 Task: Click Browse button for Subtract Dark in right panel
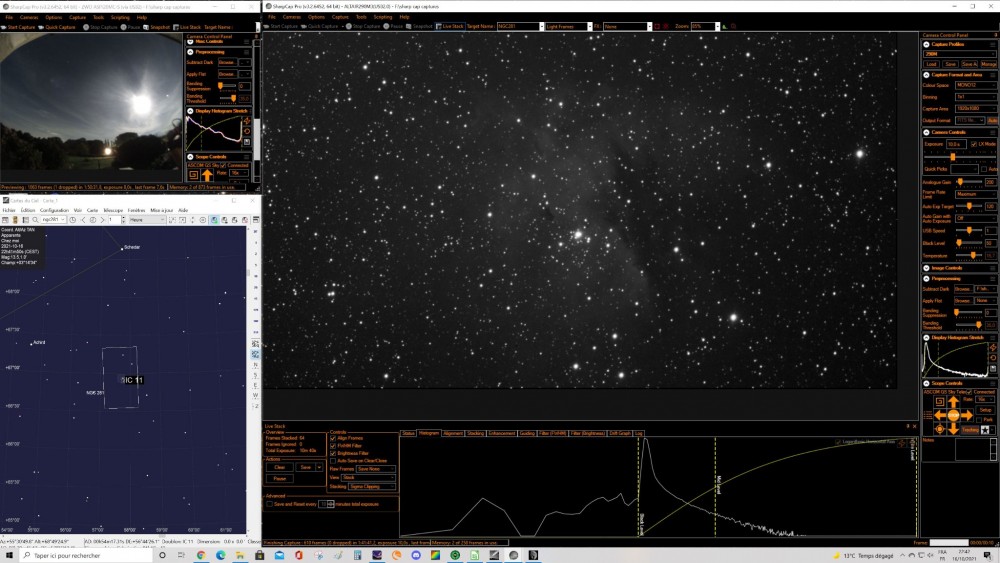tap(962, 289)
